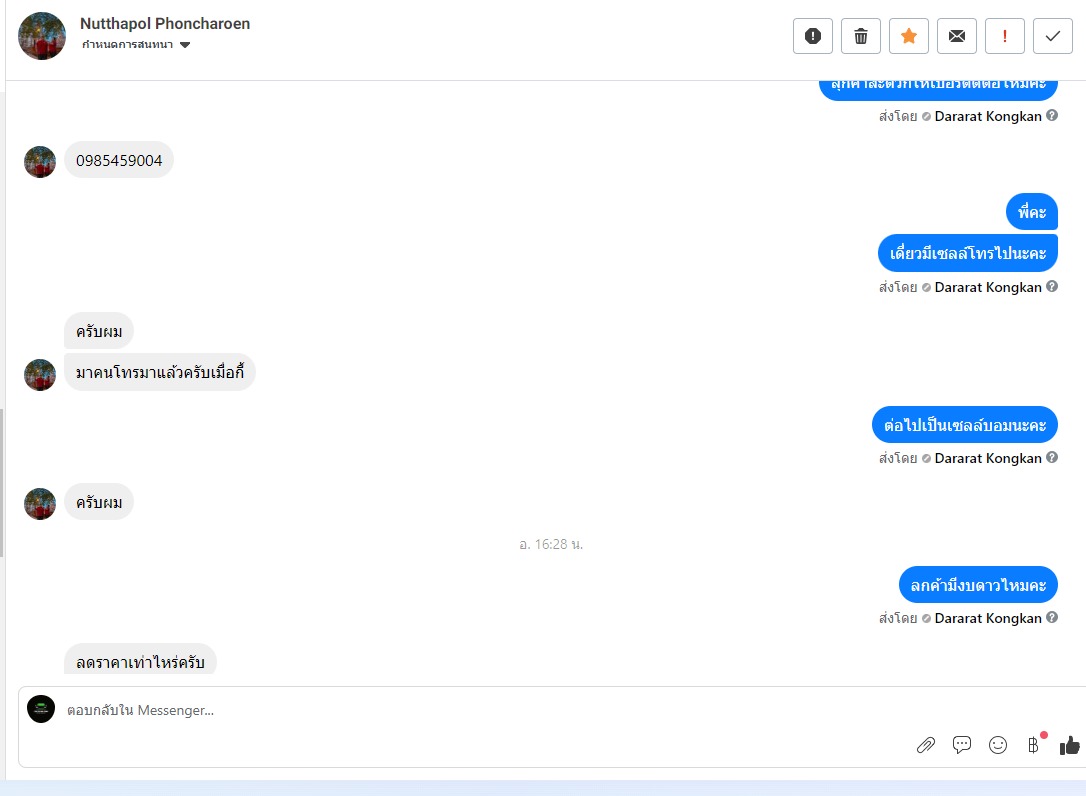Click the Nutthapol Phoncharoen name heading
1086x796 pixels.
click(165, 24)
